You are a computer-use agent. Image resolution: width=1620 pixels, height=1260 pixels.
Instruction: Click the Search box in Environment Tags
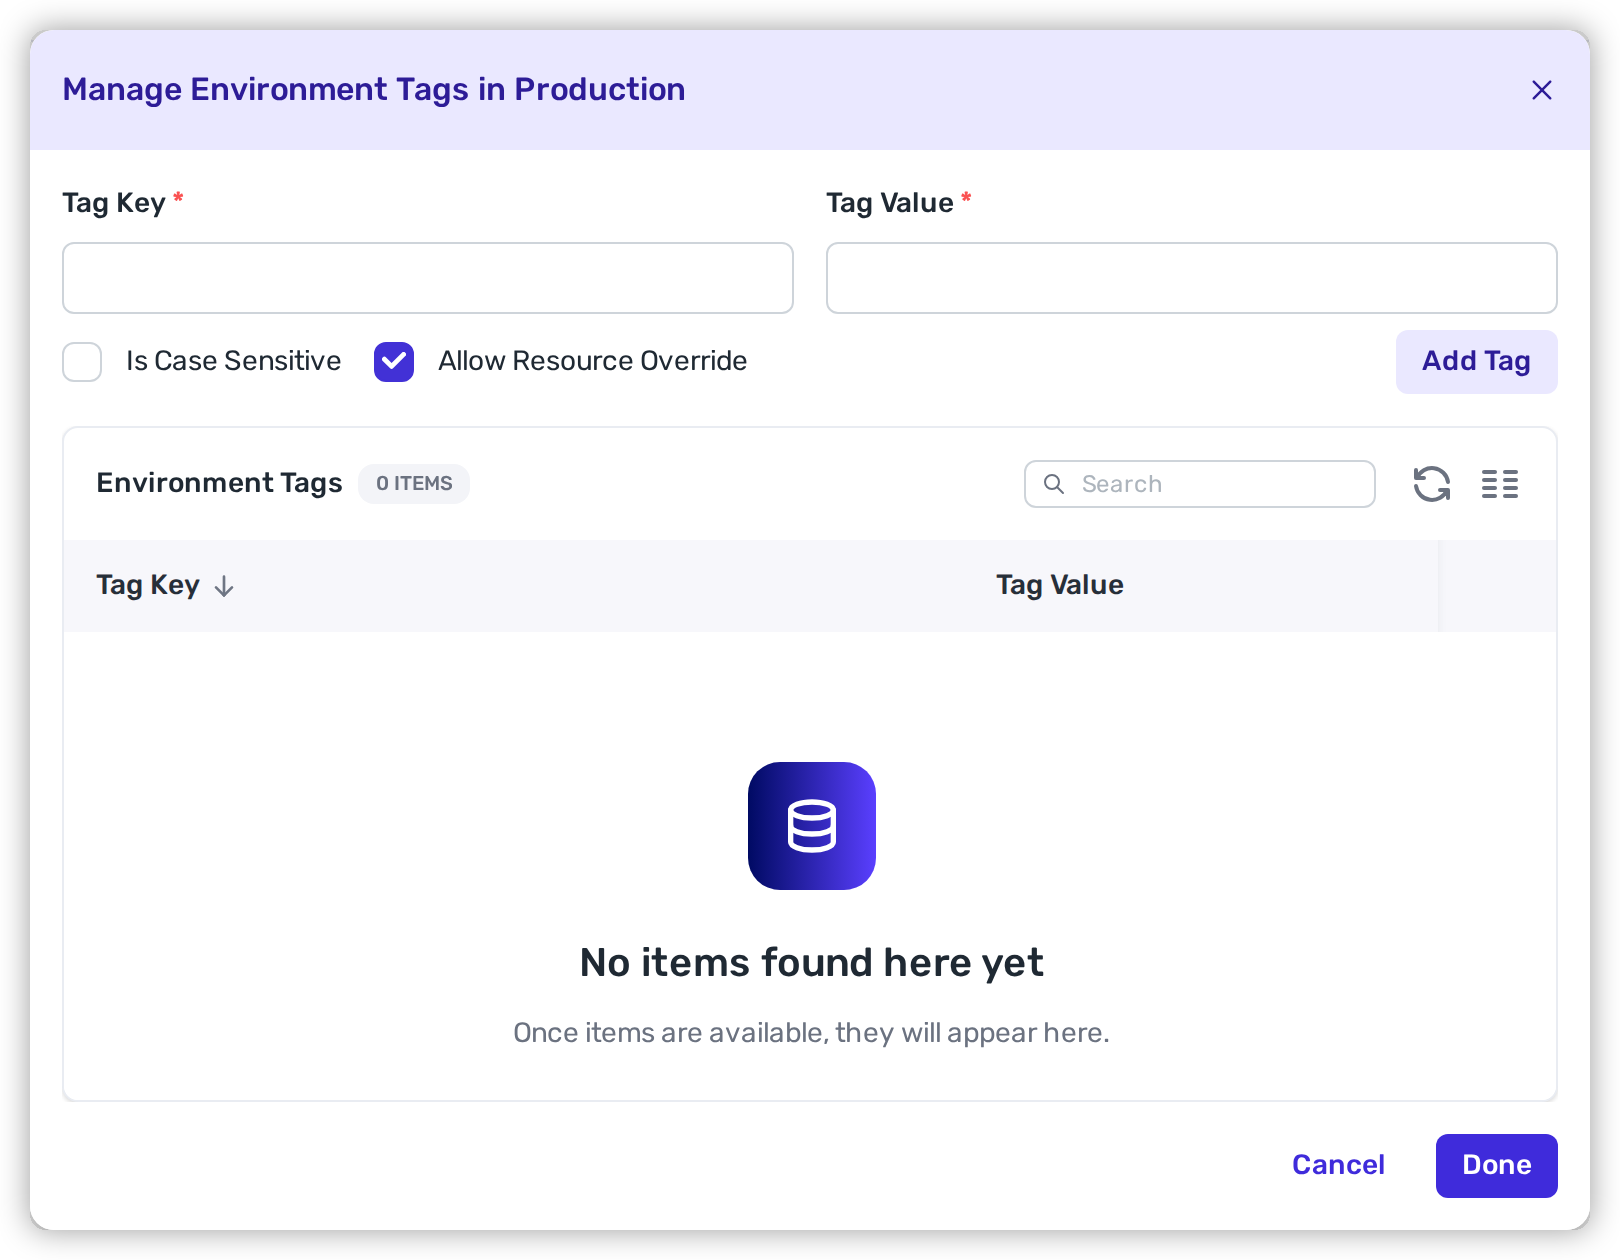point(1200,484)
